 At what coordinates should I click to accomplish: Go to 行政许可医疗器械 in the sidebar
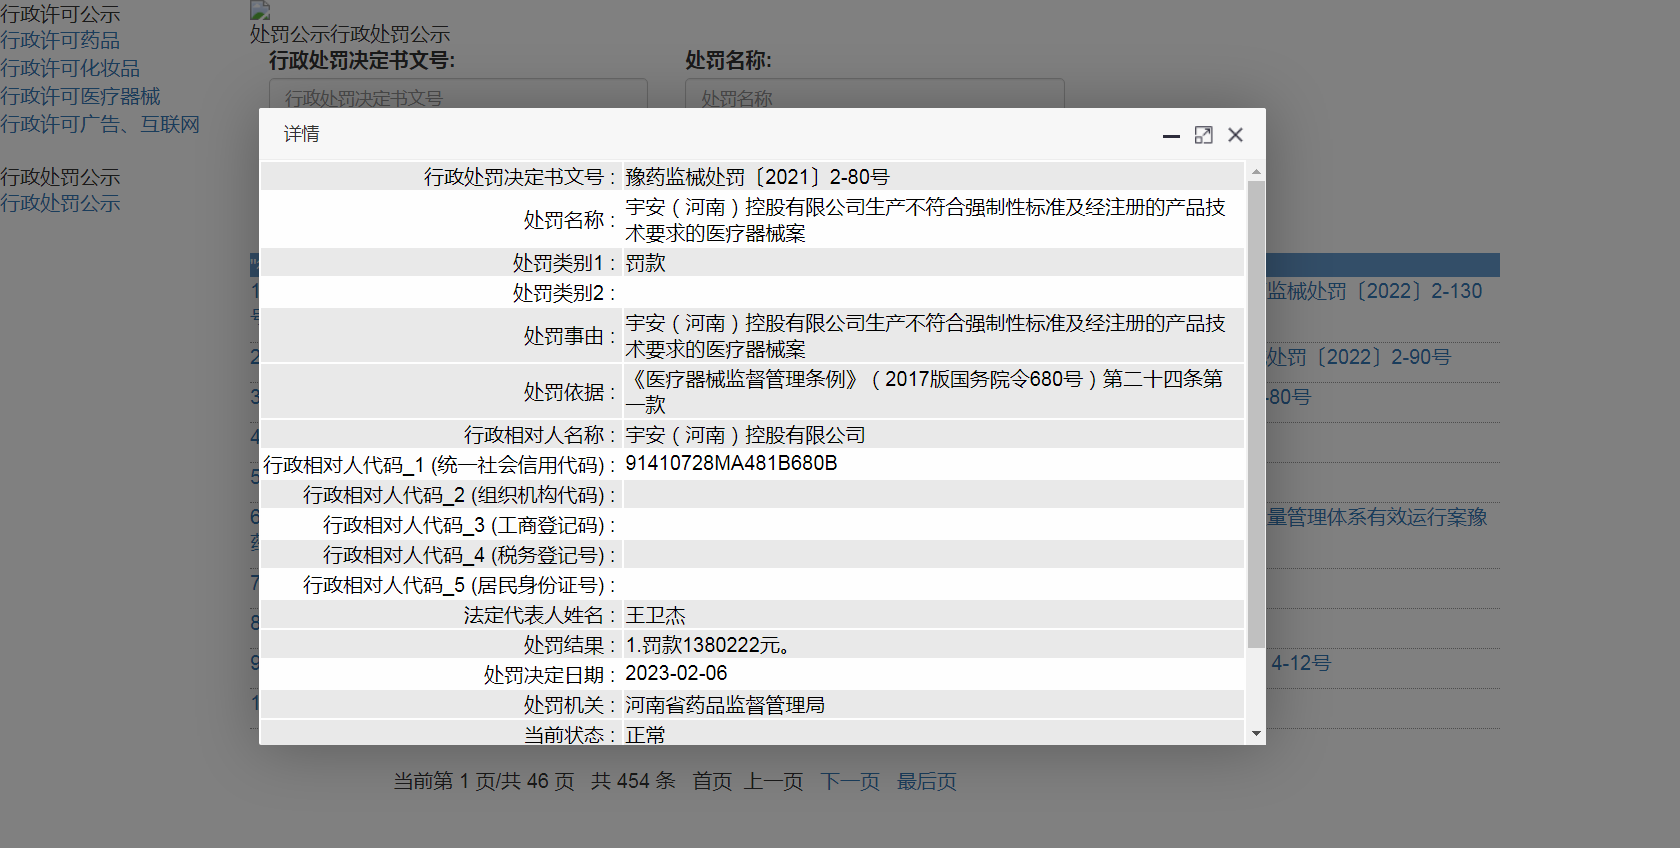tap(80, 97)
